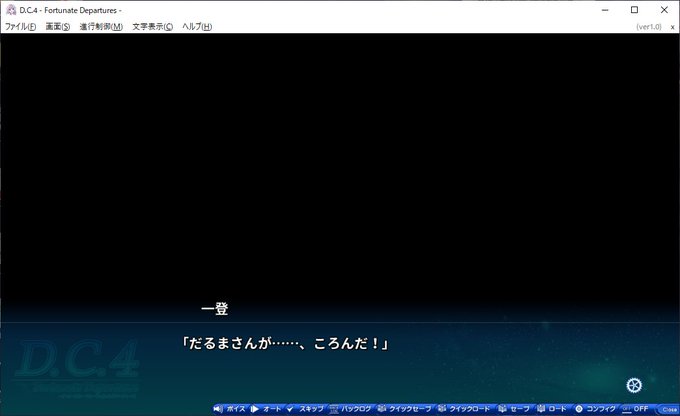
Task: Click the small x beside ver1.0
Action: 673,27
